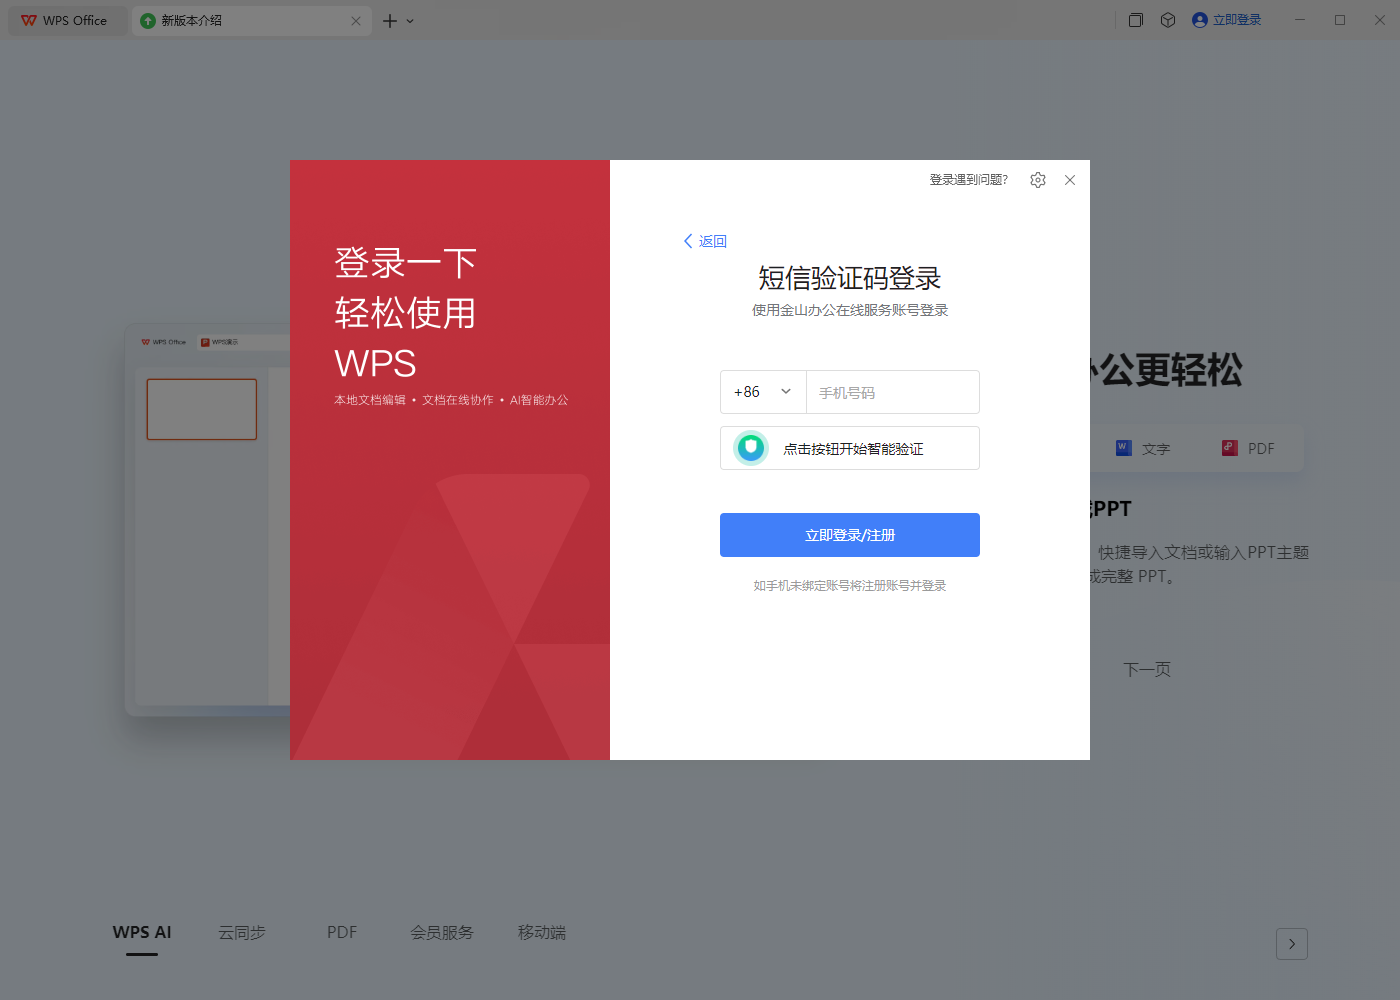Close the 新版本介绍 tab

tap(356, 21)
